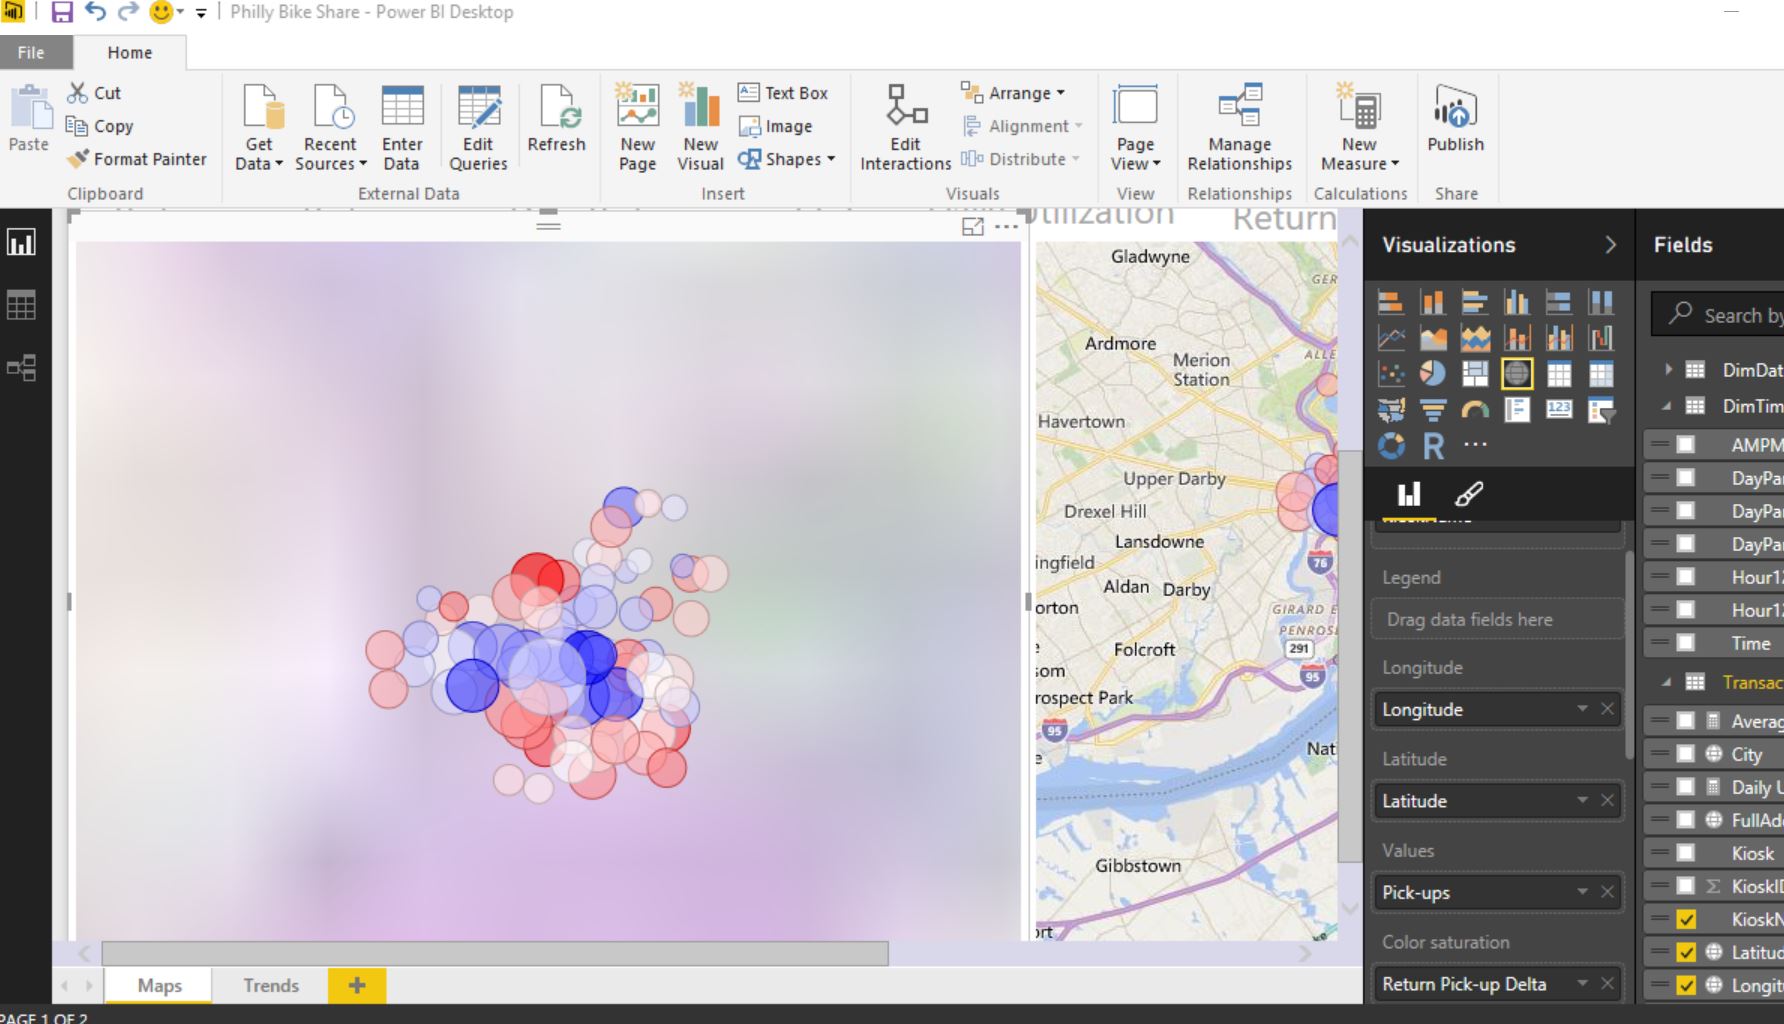Choose the Map visualization icon
Image resolution: width=1784 pixels, height=1024 pixels.
(x=1517, y=374)
